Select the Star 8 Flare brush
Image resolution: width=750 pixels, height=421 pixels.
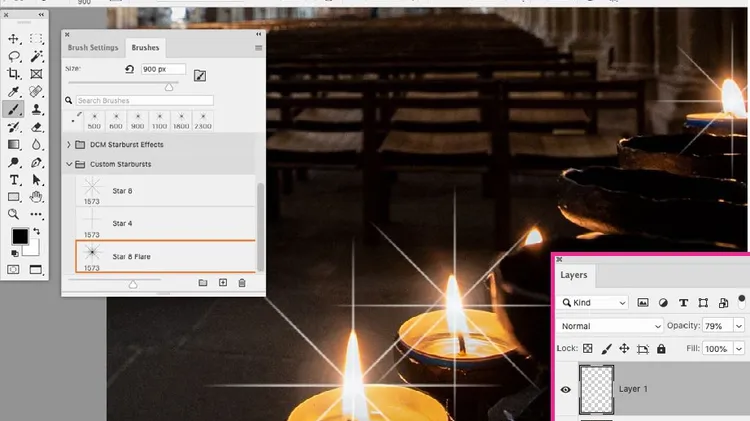click(165, 256)
